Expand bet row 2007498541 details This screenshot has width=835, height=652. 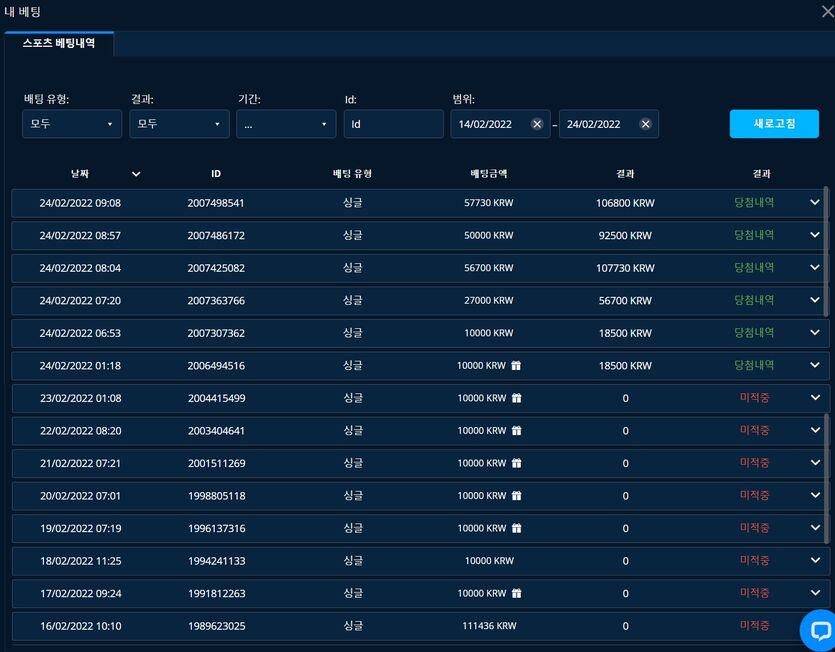pyautogui.click(x=814, y=202)
